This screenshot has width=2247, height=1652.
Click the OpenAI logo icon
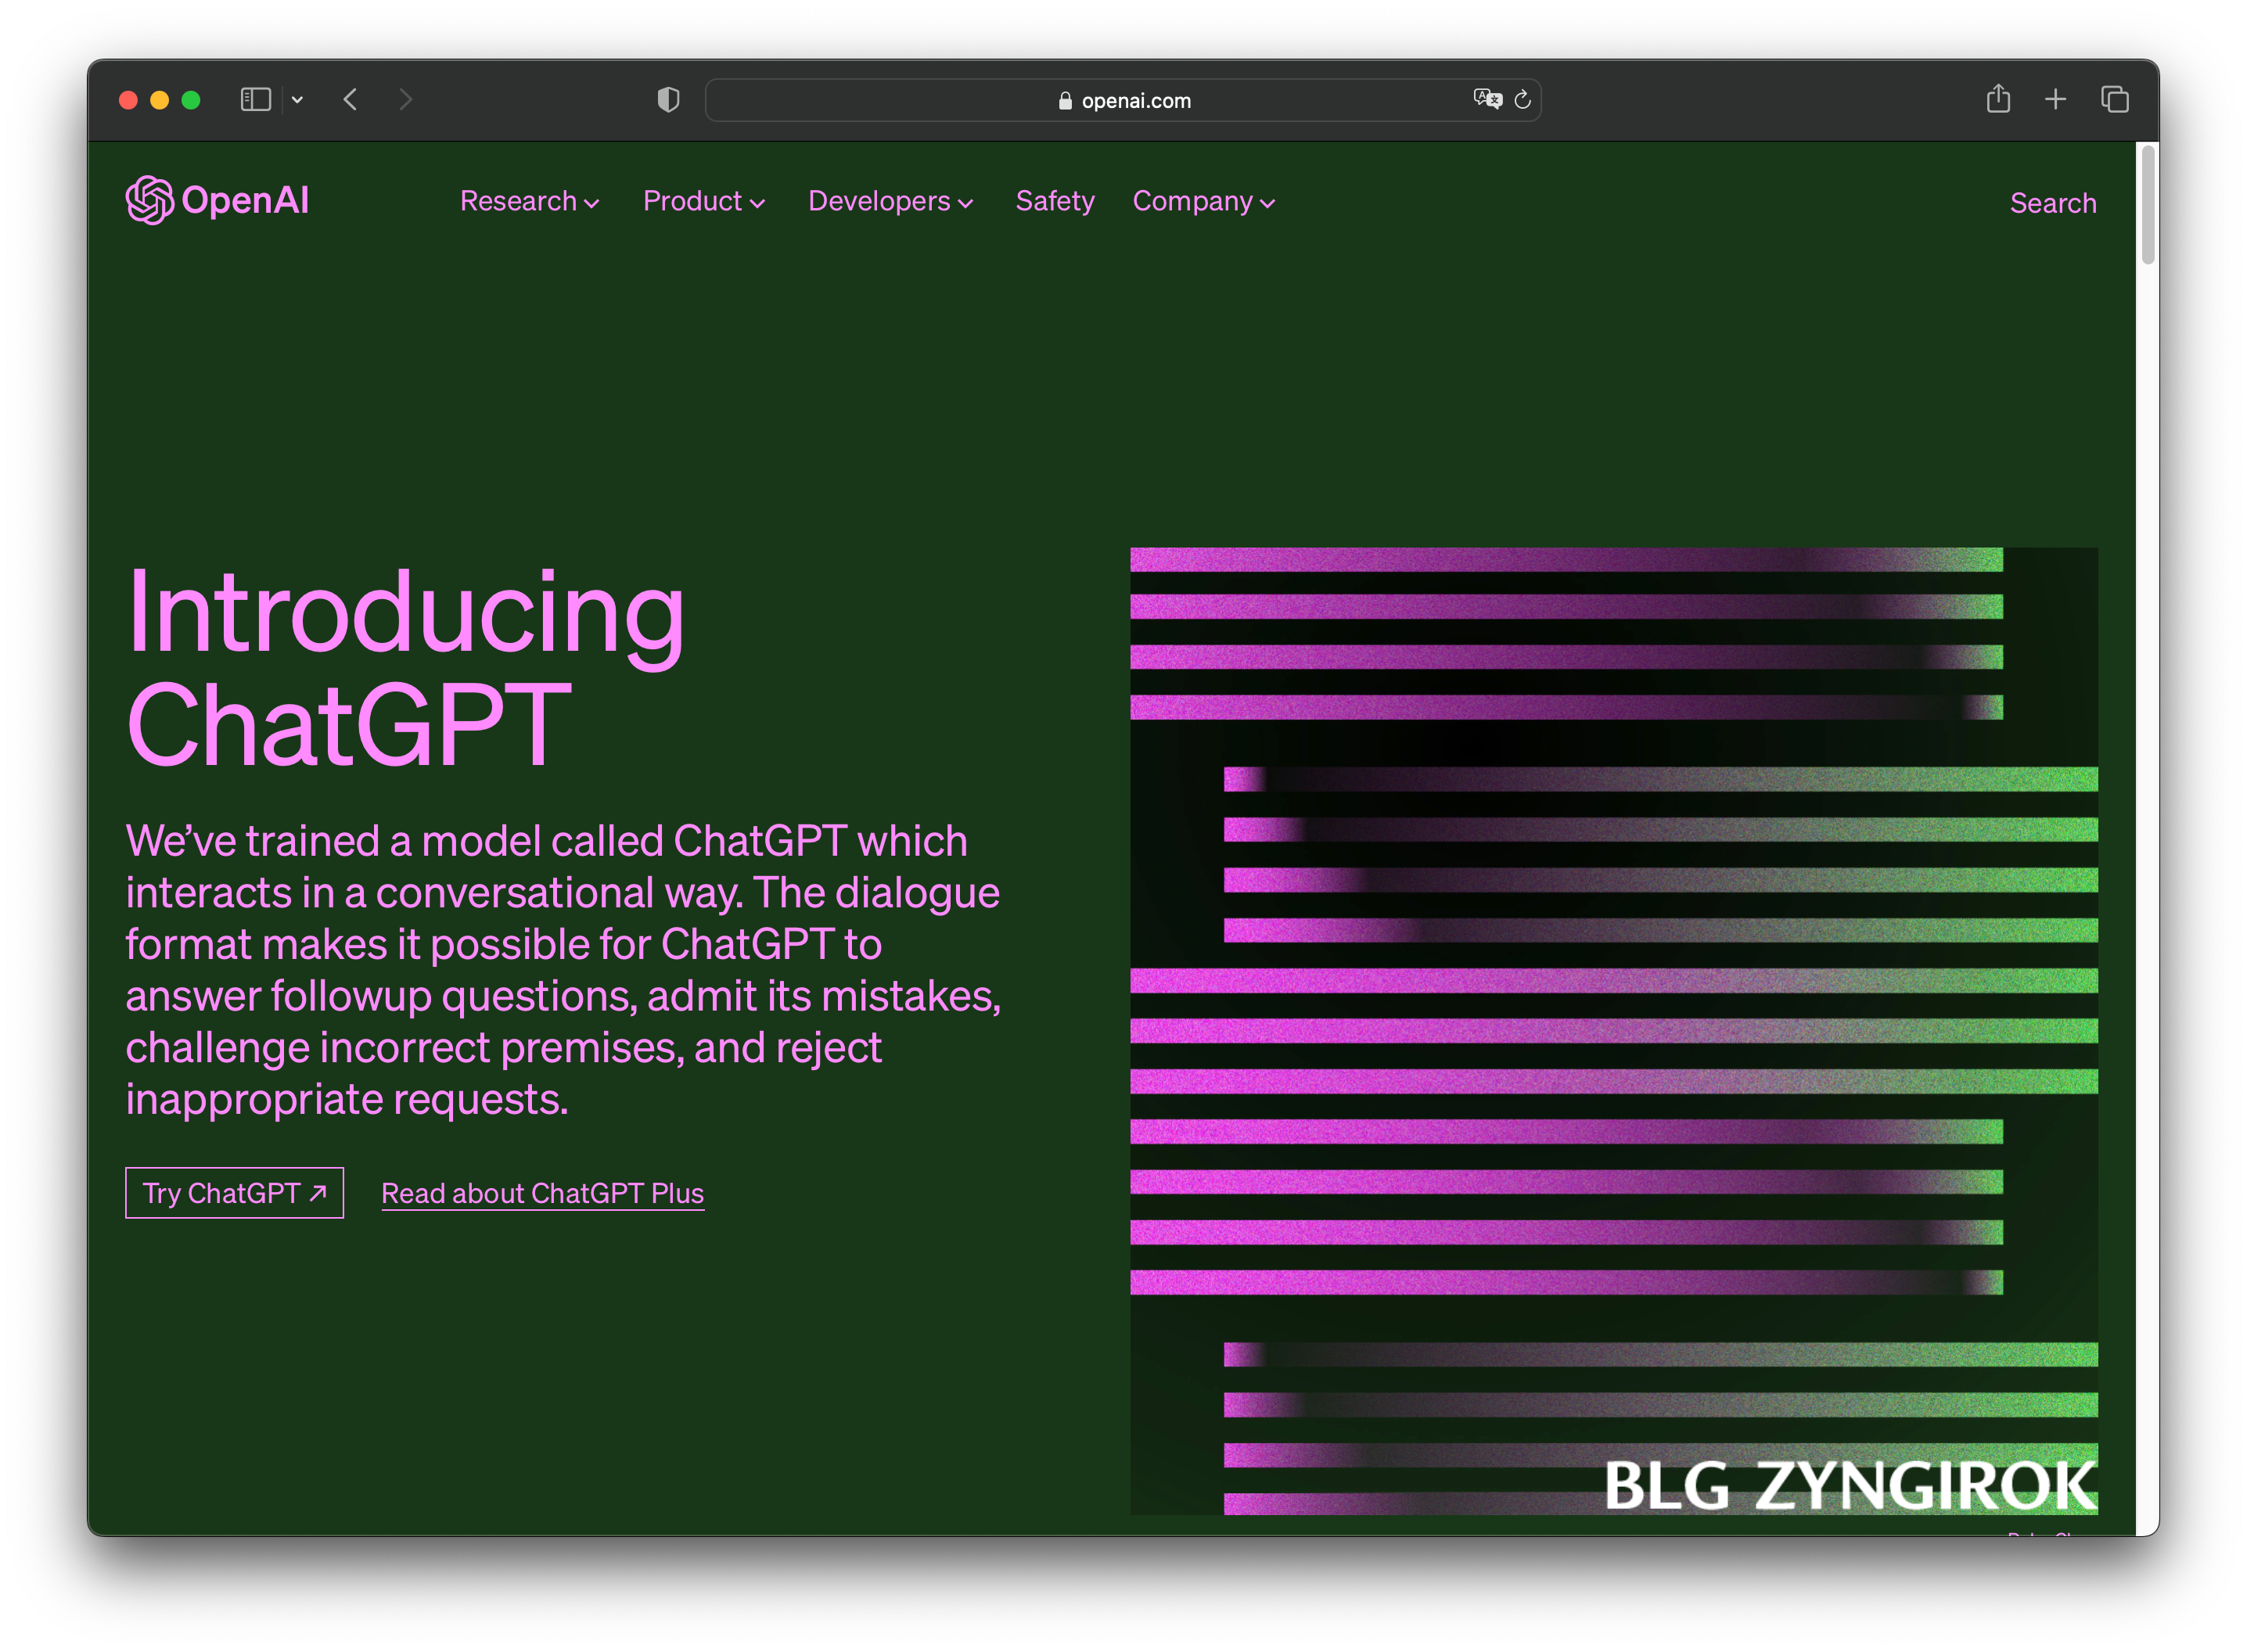pos(150,200)
